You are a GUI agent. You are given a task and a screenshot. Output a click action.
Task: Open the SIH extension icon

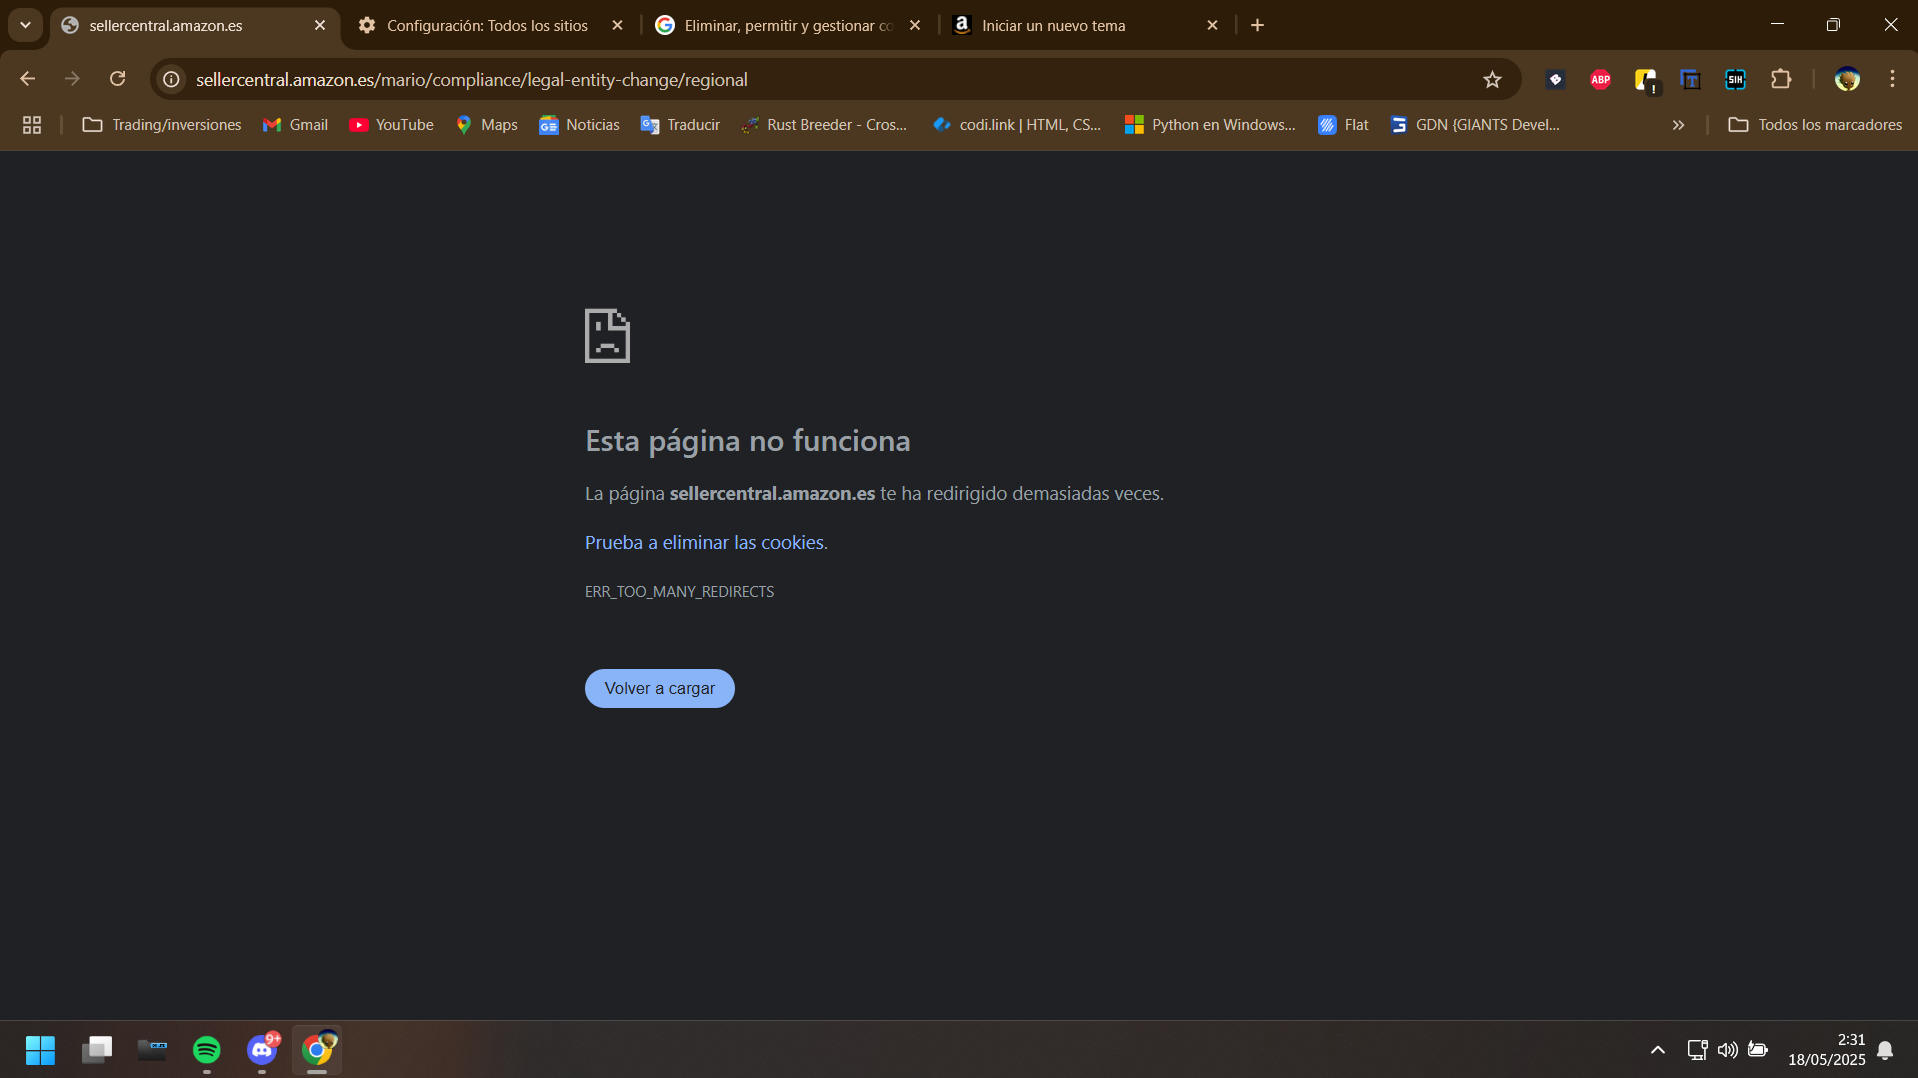pos(1735,80)
